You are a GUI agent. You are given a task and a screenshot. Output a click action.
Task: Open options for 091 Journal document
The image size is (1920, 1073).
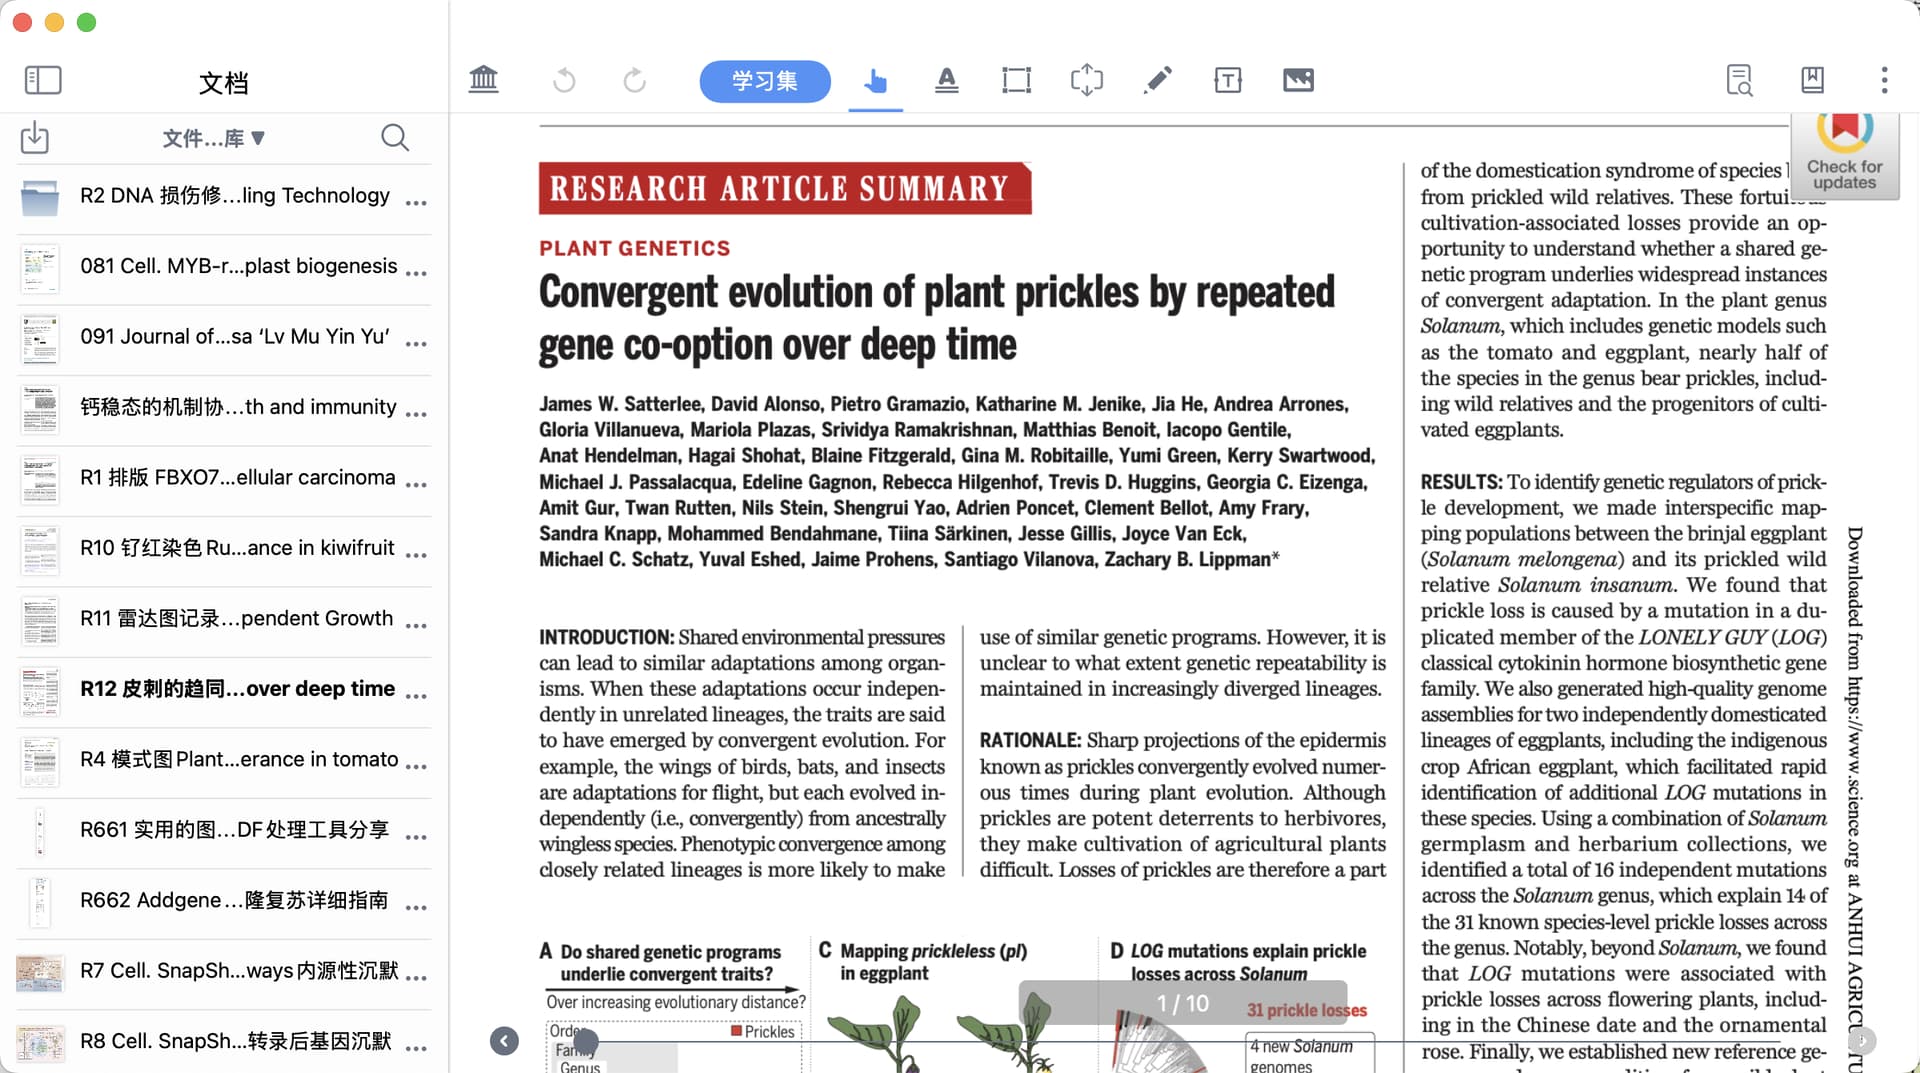416,343
